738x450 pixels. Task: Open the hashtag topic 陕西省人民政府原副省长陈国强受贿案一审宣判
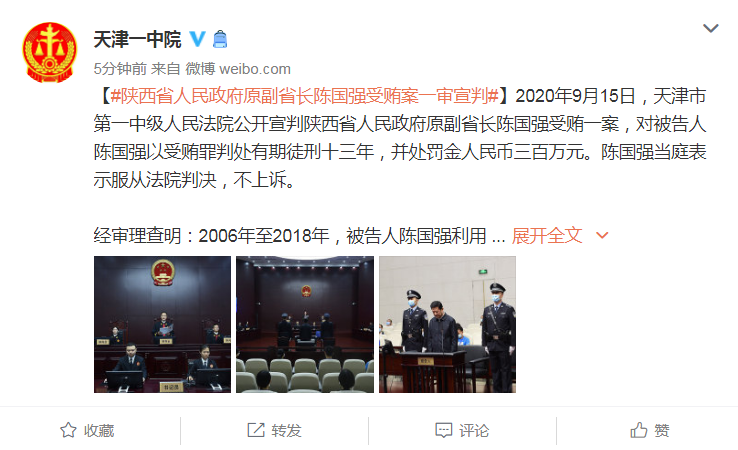pos(305,96)
